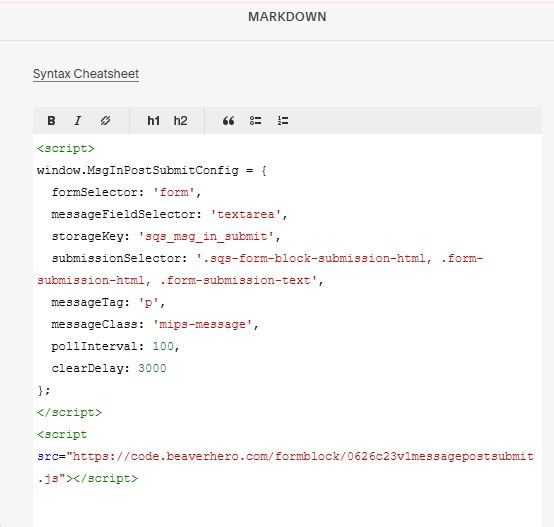554x527 pixels.
Task: Click the formSelector 'form' value
Action: tap(174, 193)
